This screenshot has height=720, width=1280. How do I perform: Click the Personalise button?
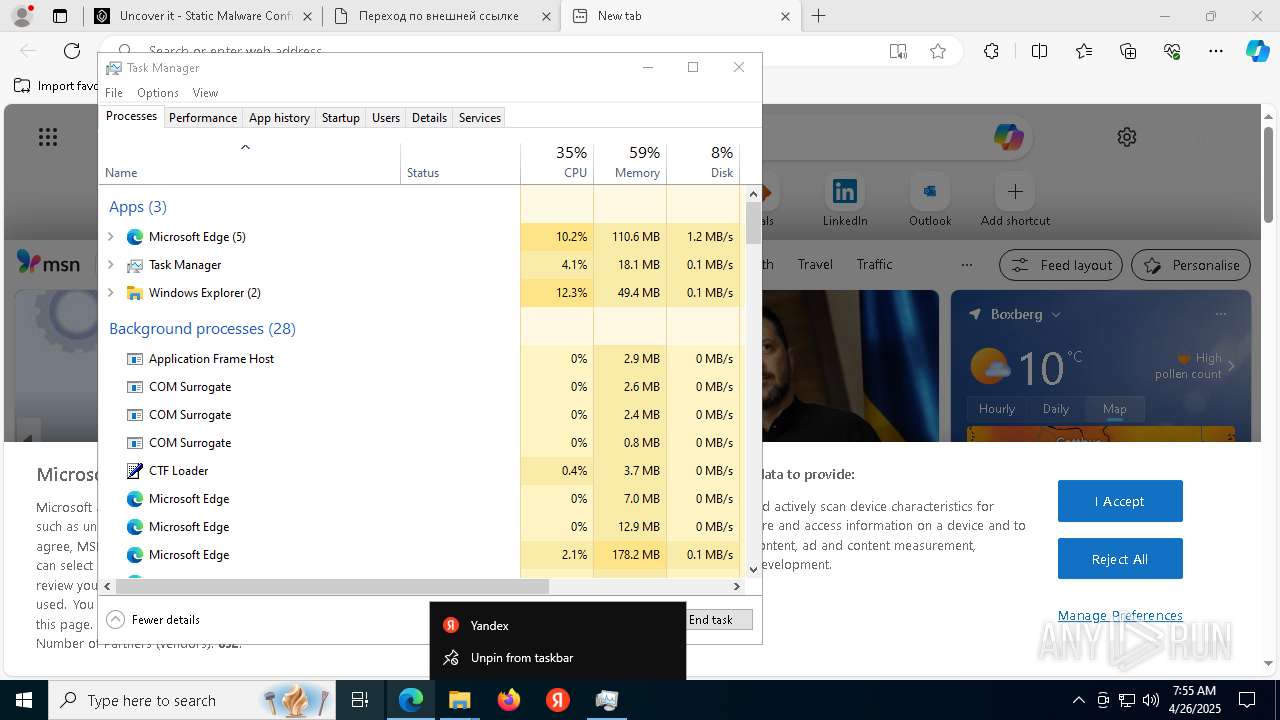1191,265
